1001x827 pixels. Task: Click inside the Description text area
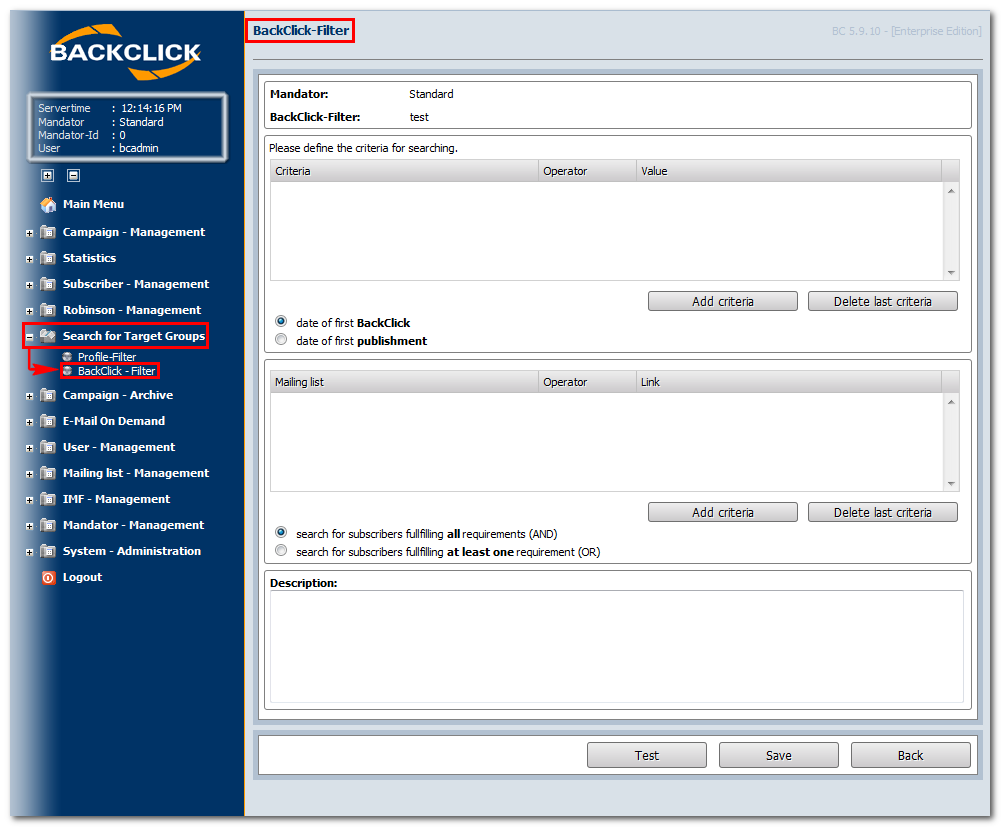coord(617,646)
